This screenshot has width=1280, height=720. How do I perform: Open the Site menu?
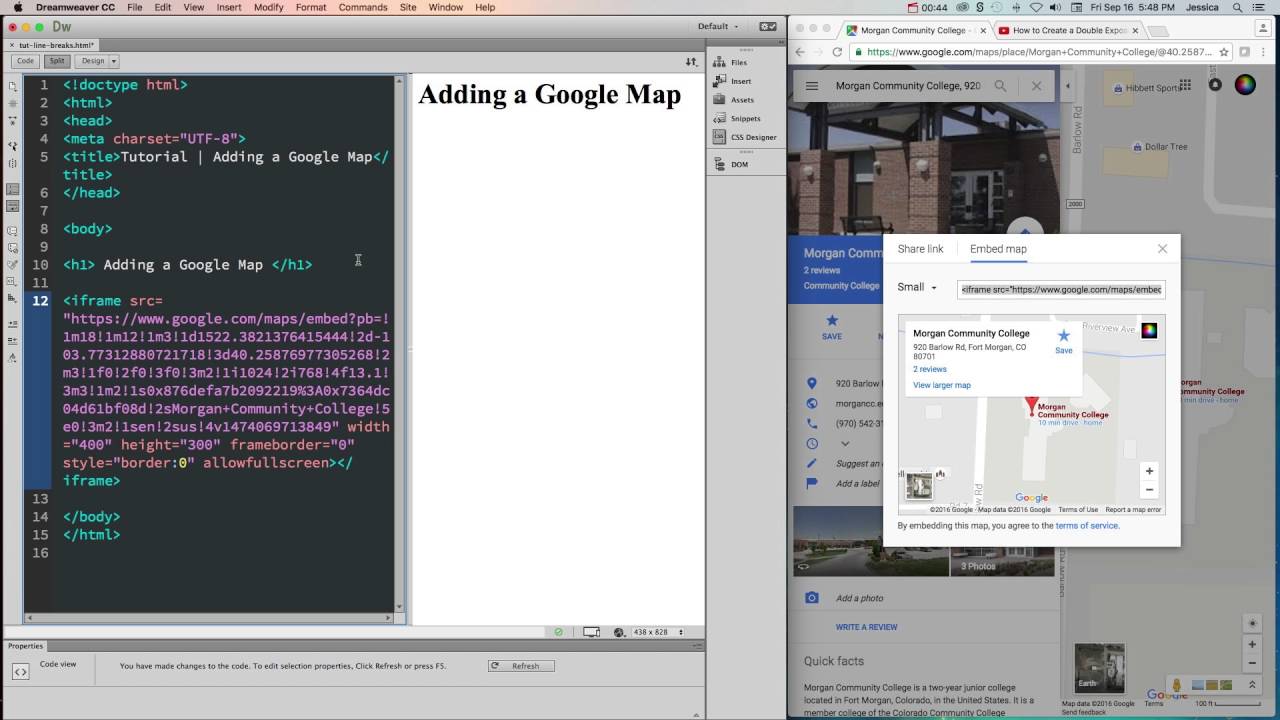[x=408, y=7]
